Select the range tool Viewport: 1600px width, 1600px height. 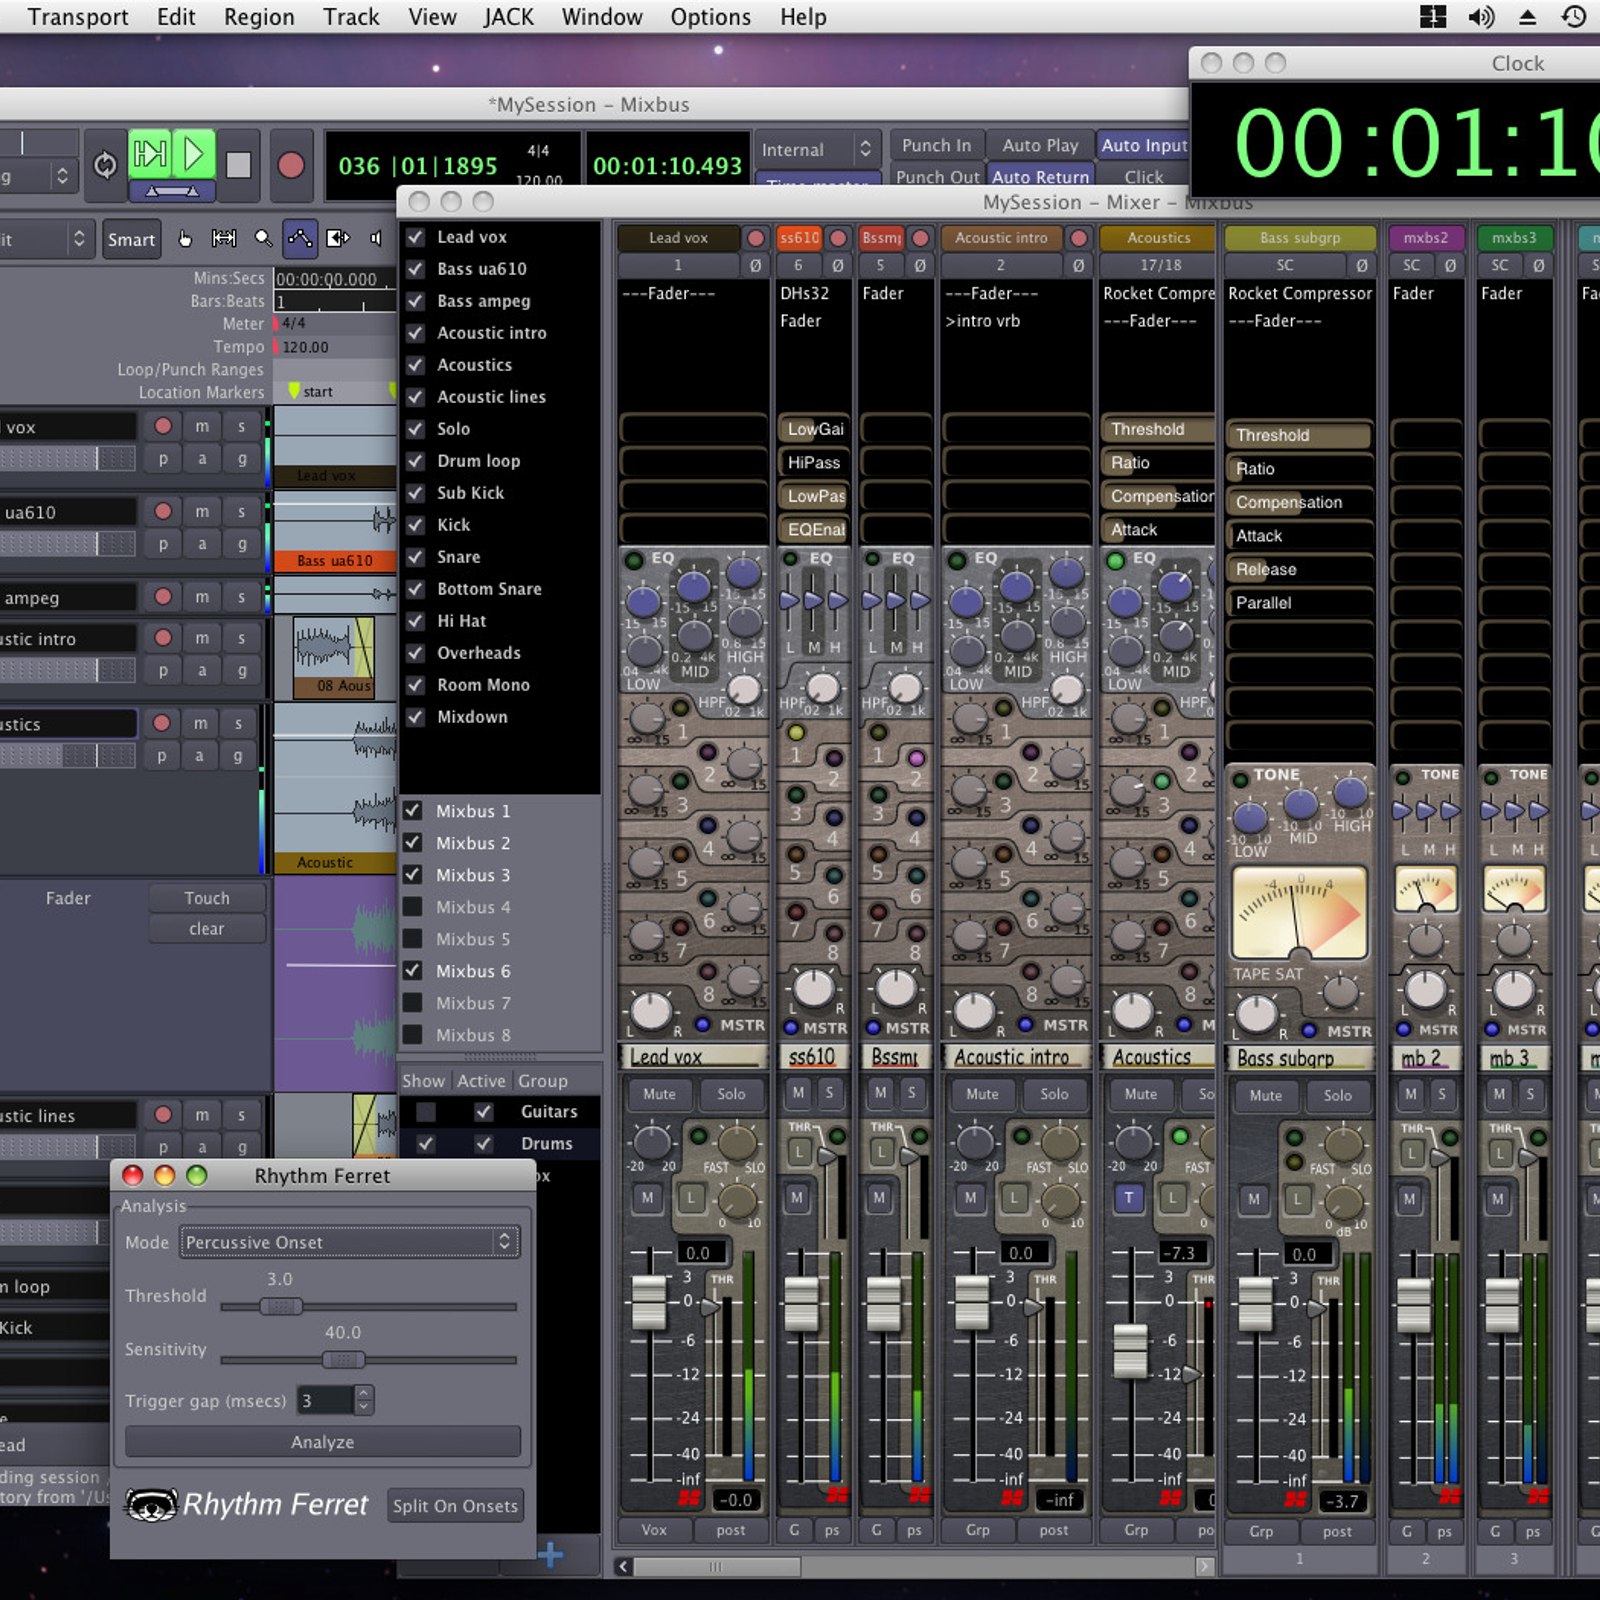pyautogui.click(x=224, y=239)
